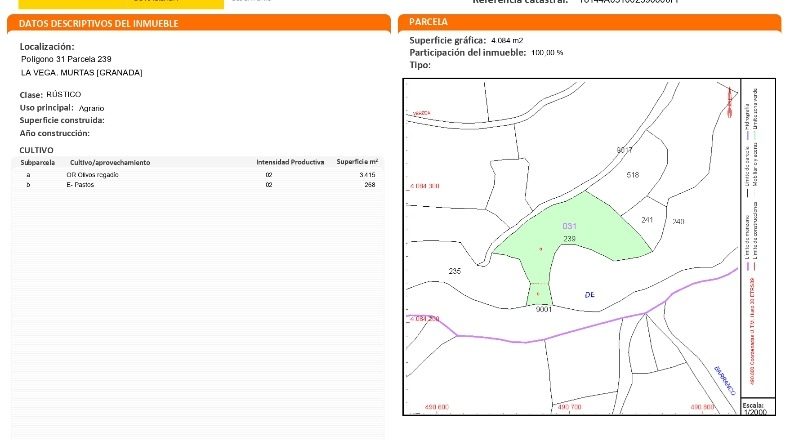The height and width of the screenshot is (440, 790).
Task: Click the purple manzana limit legend marker
Action: (x=749, y=265)
